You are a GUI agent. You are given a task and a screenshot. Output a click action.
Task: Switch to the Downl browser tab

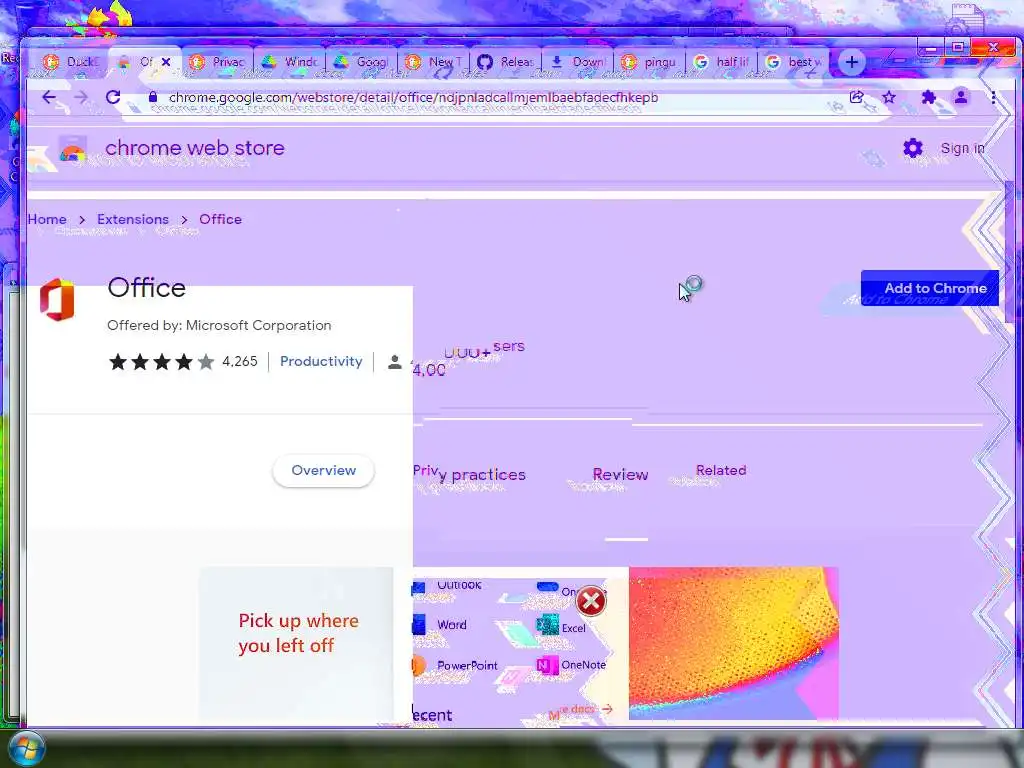click(577, 62)
